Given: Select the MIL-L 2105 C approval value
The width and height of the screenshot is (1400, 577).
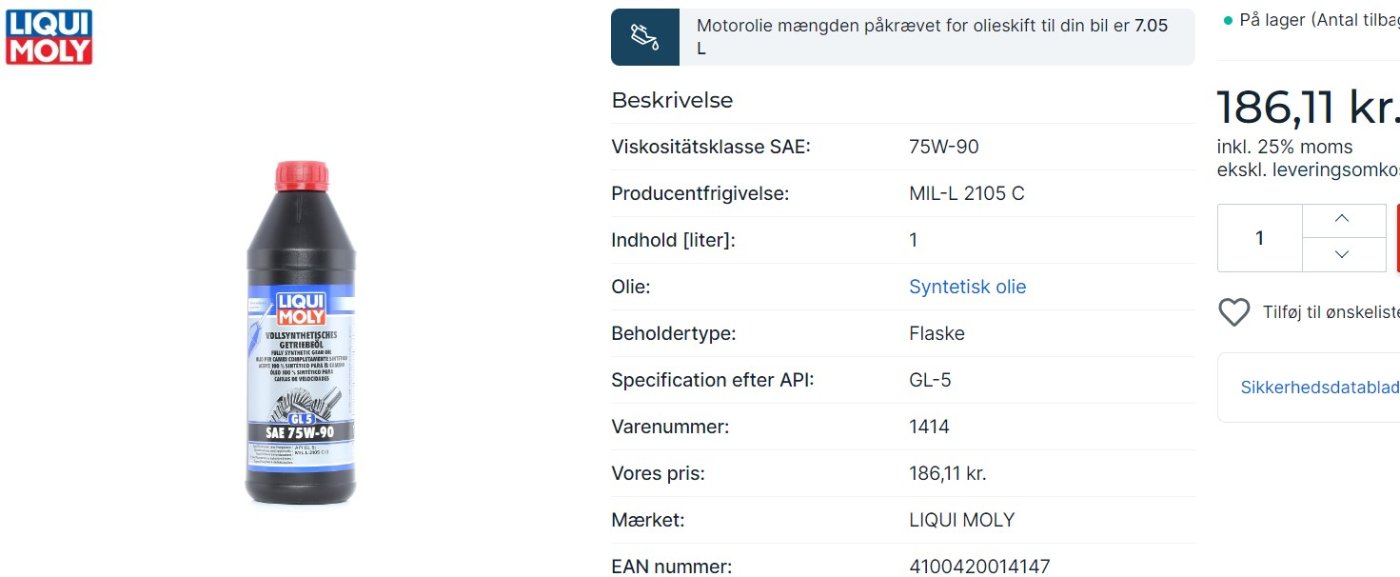Looking at the screenshot, I should [x=966, y=194].
